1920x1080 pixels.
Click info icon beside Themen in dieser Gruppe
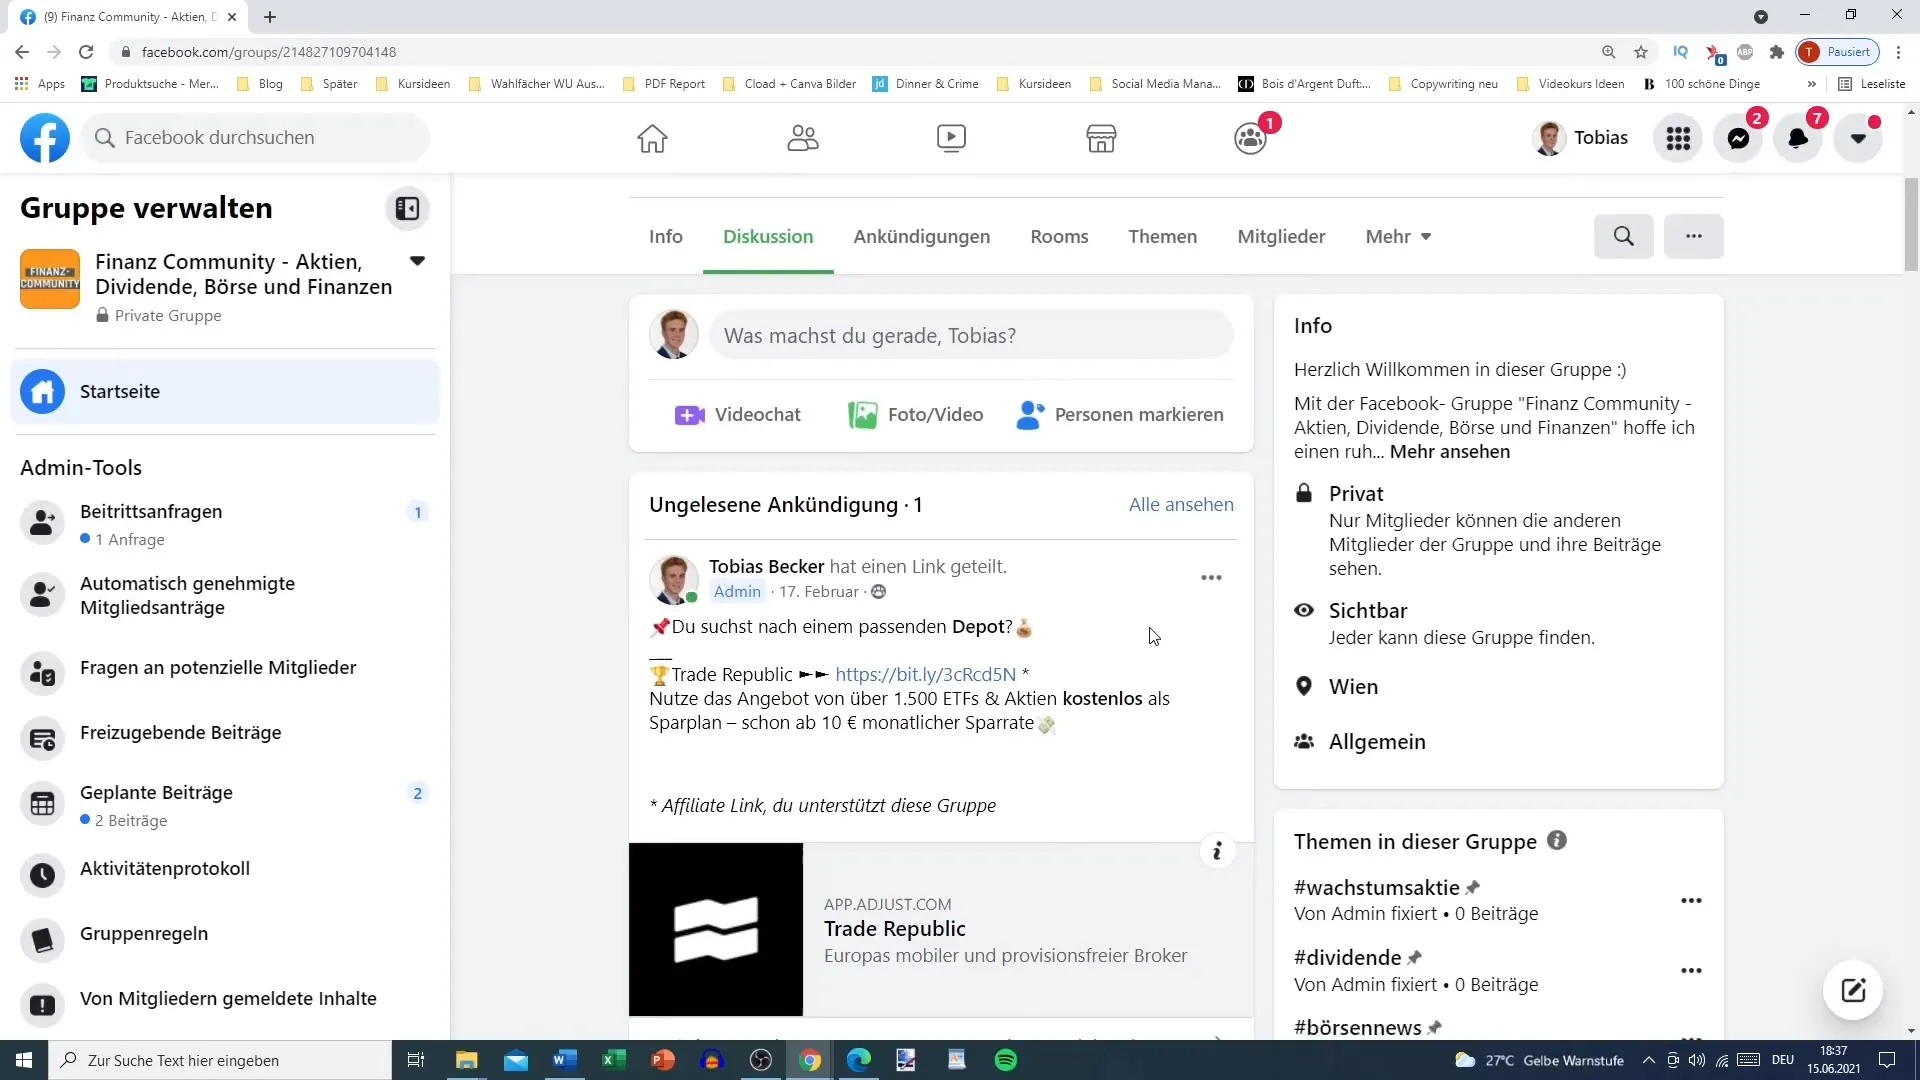coord(1557,841)
